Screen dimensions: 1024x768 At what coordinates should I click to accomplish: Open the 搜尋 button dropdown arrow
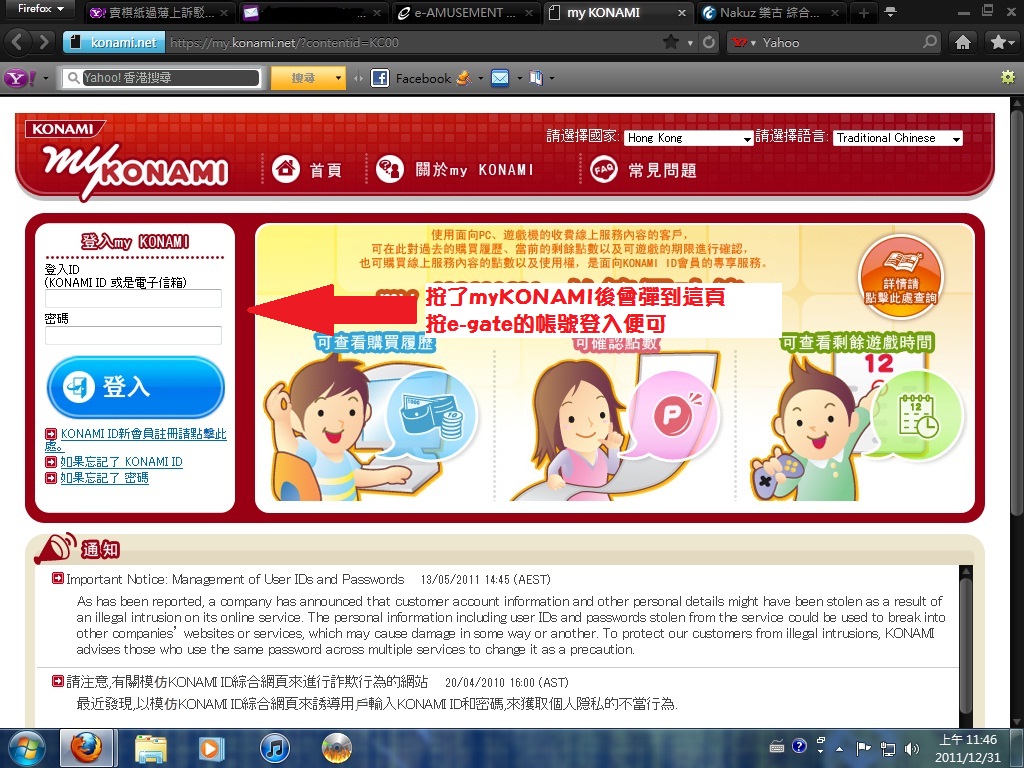(338, 78)
